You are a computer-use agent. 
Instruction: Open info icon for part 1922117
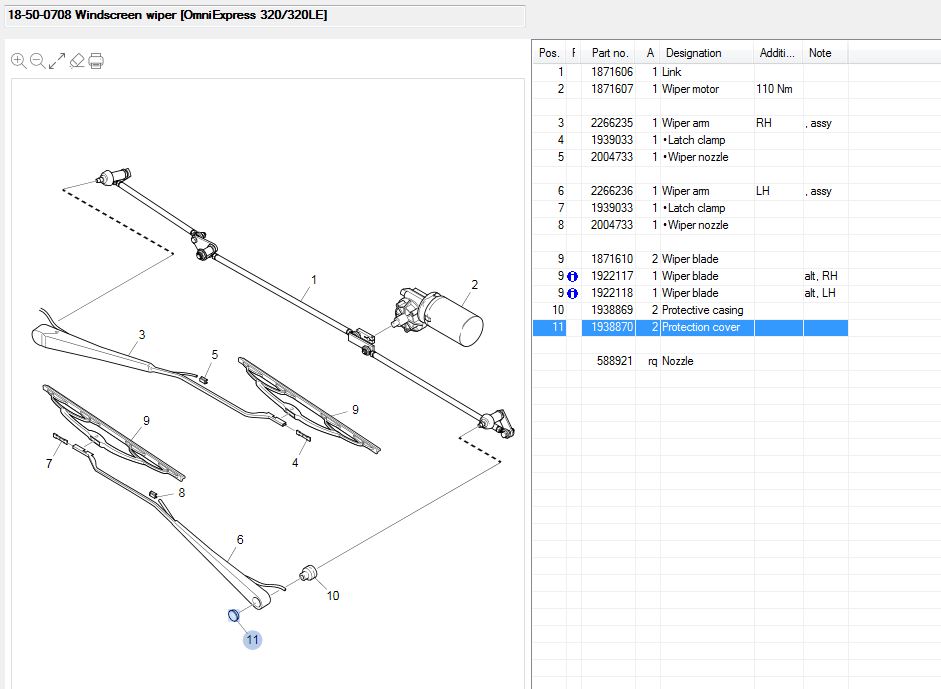(573, 277)
